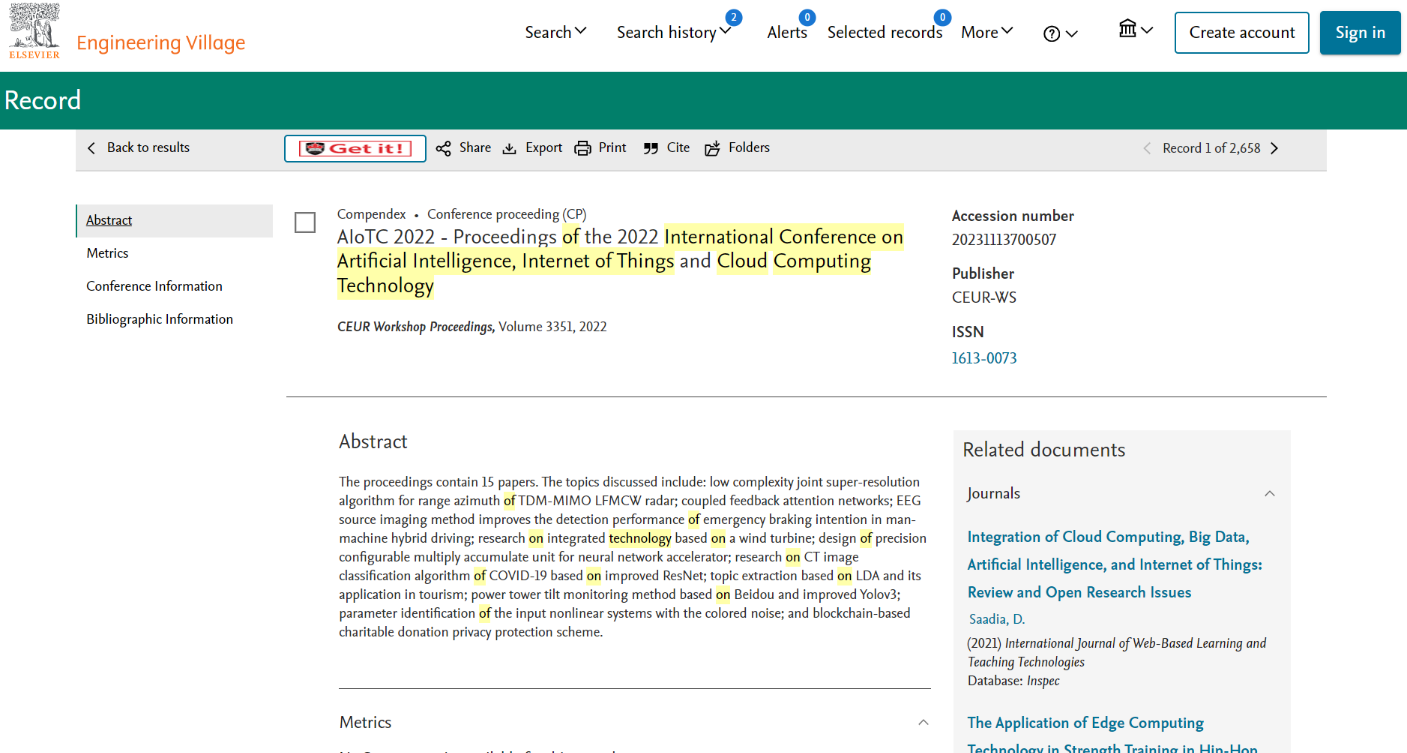The height and width of the screenshot is (753, 1407).
Task: Click the Get it! full-text button
Action: [x=355, y=148]
